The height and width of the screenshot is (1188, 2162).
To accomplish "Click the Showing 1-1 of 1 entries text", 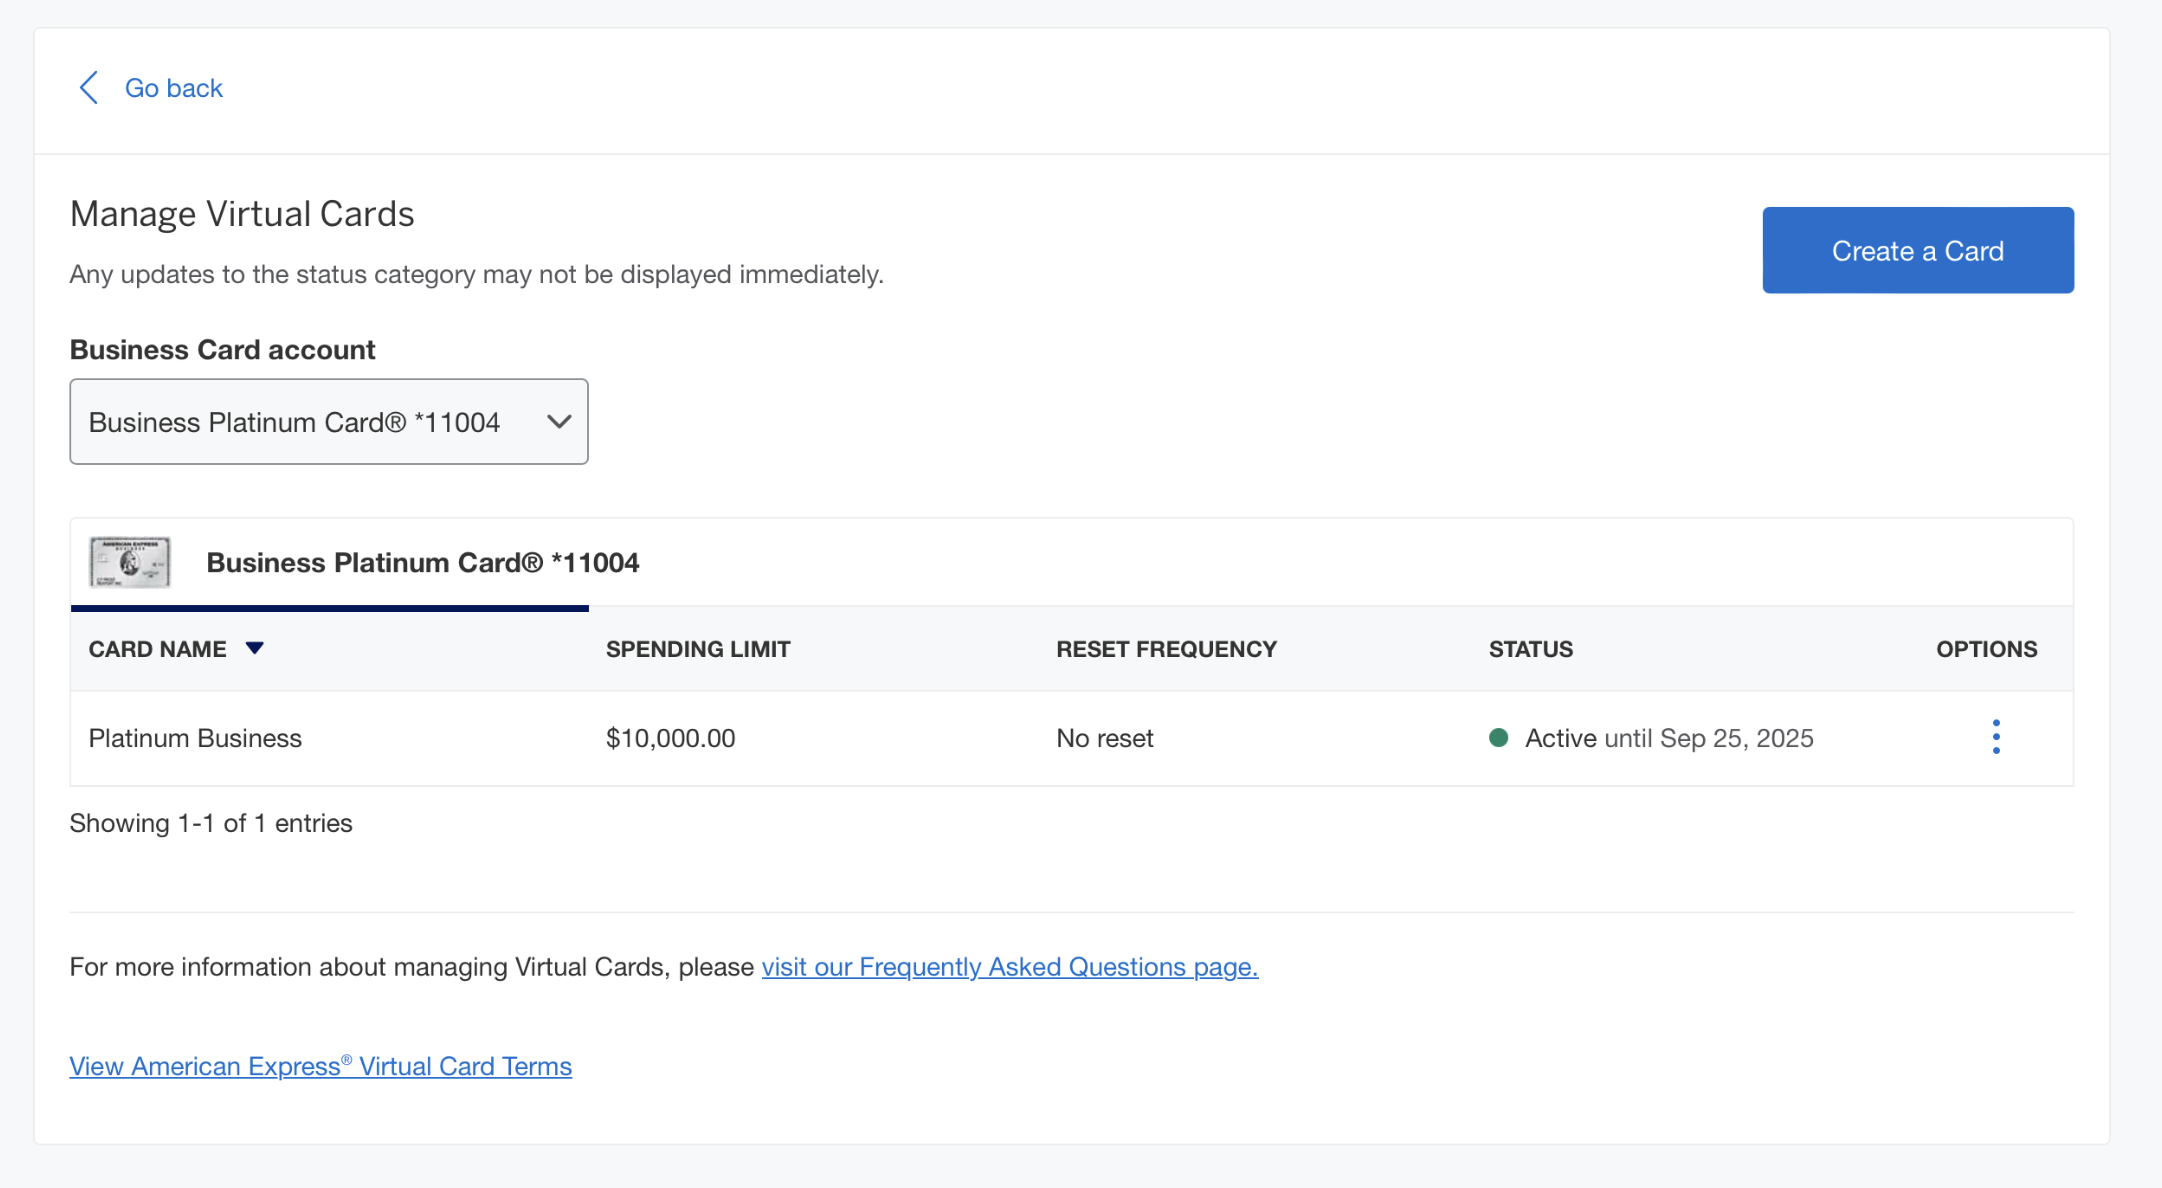I will pyautogui.click(x=211, y=823).
